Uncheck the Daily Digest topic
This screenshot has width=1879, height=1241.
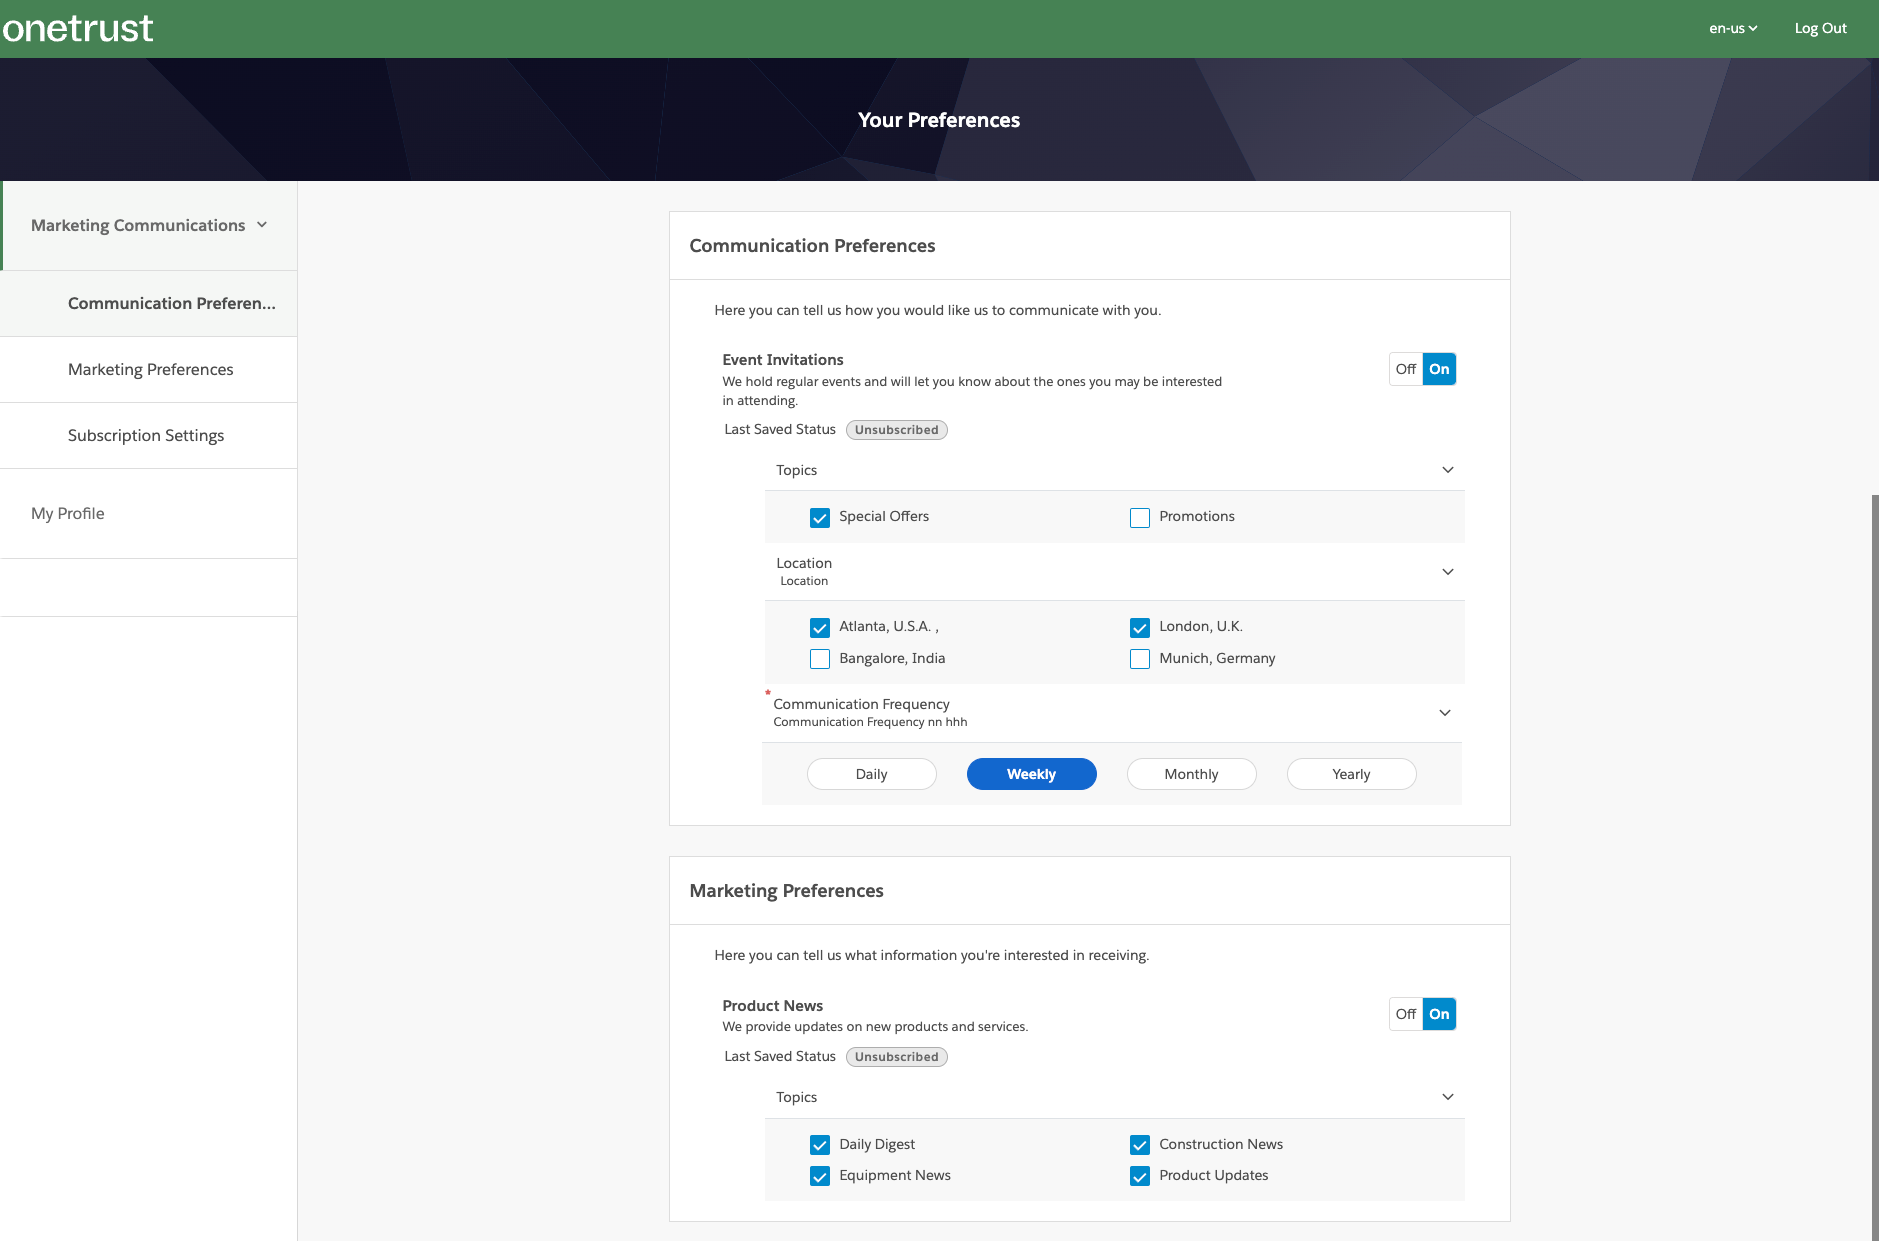[820, 1144]
